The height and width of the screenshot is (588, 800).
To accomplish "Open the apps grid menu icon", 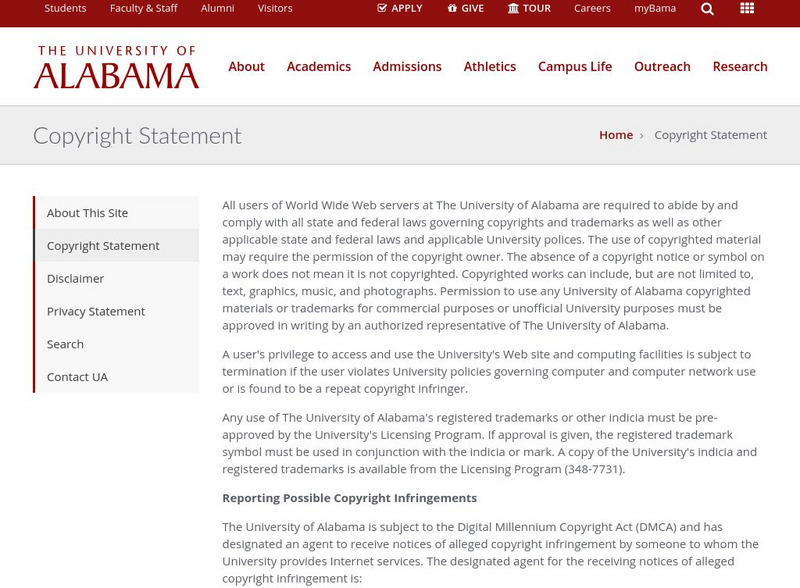I will [x=747, y=9].
